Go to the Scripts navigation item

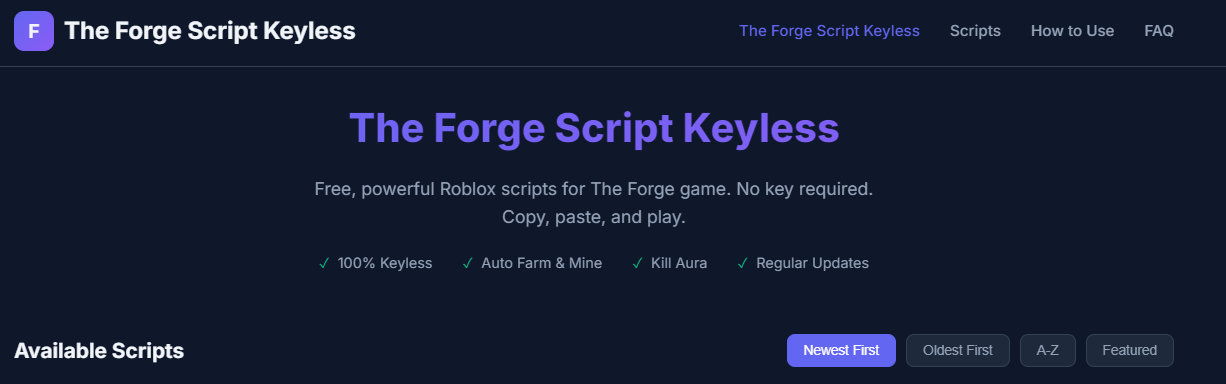pos(975,31)
